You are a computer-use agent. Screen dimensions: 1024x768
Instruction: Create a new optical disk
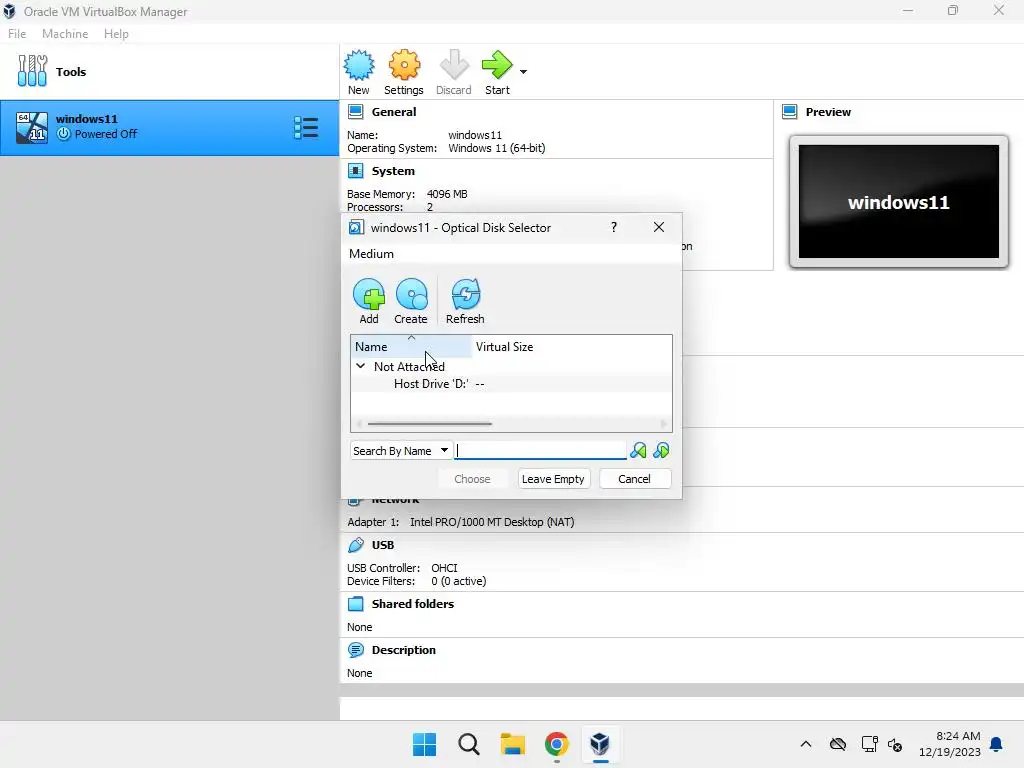point(411,301)
